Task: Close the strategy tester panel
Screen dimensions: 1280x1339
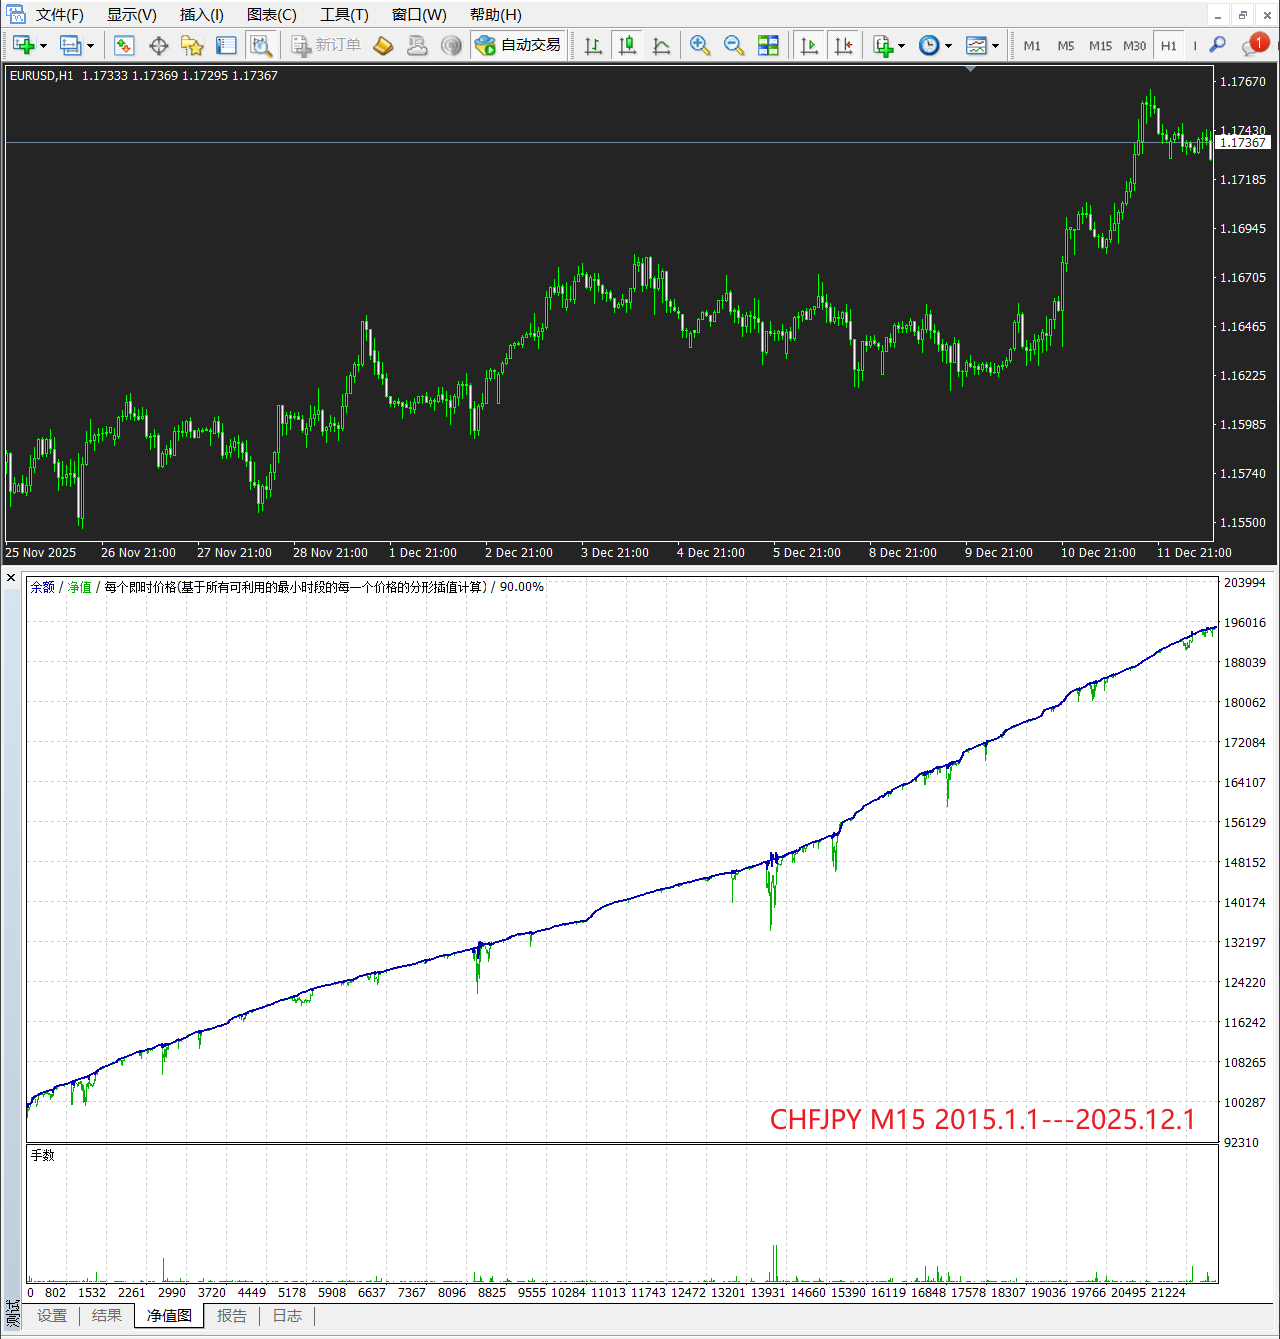Action: point(11,578)
